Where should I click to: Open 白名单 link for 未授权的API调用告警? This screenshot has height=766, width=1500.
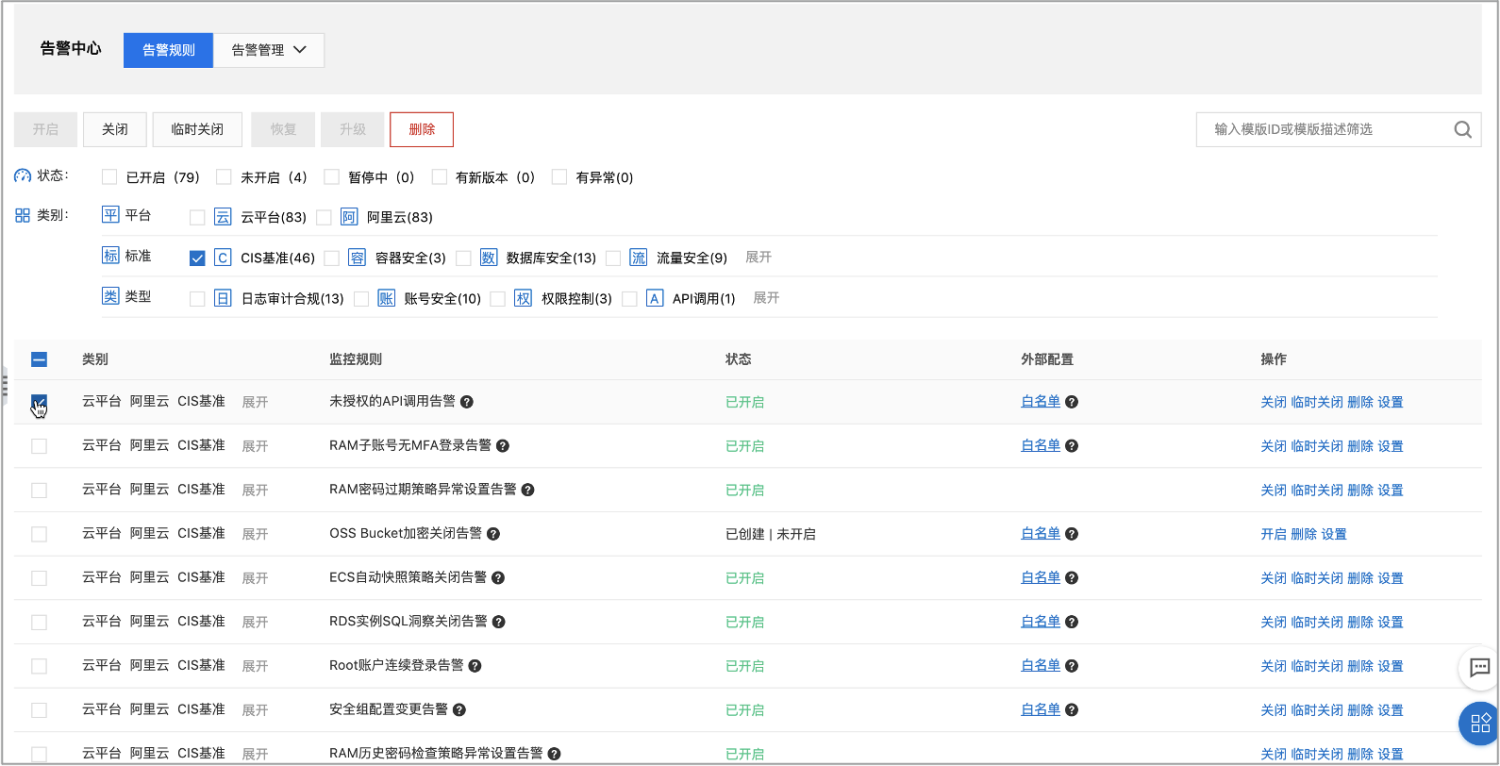click(1040, 401)
